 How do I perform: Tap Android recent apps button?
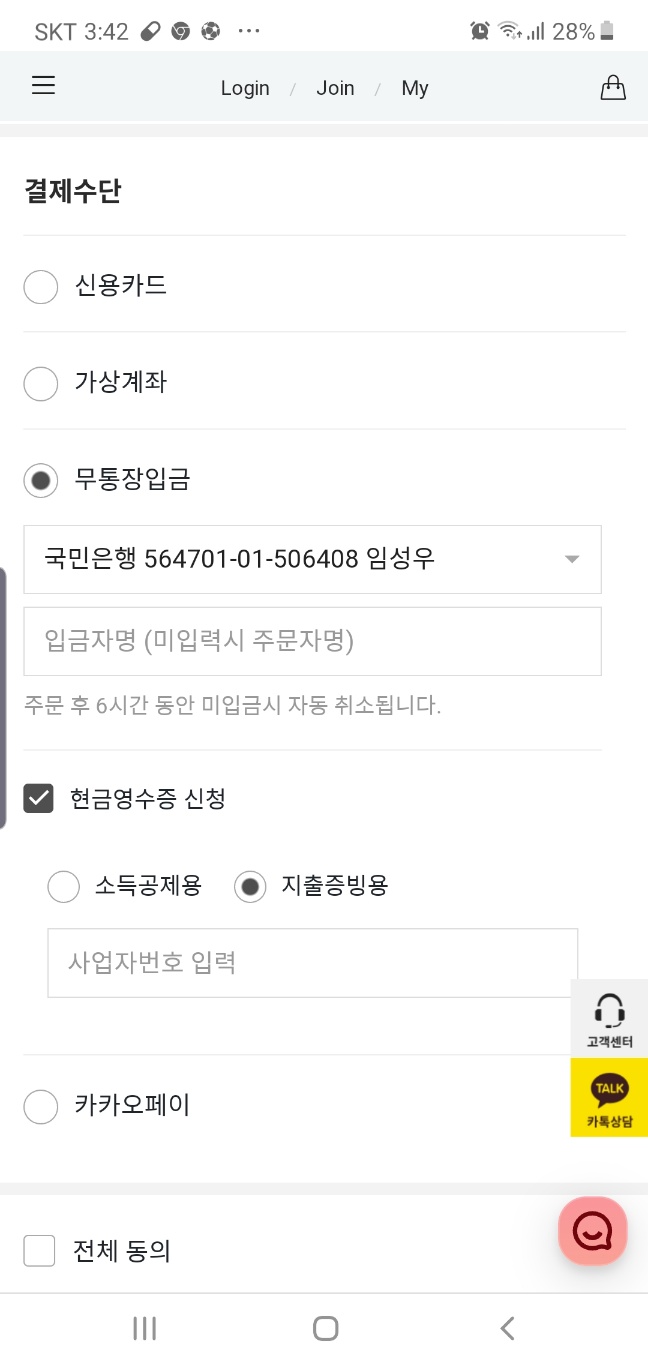pos(145,1328)
